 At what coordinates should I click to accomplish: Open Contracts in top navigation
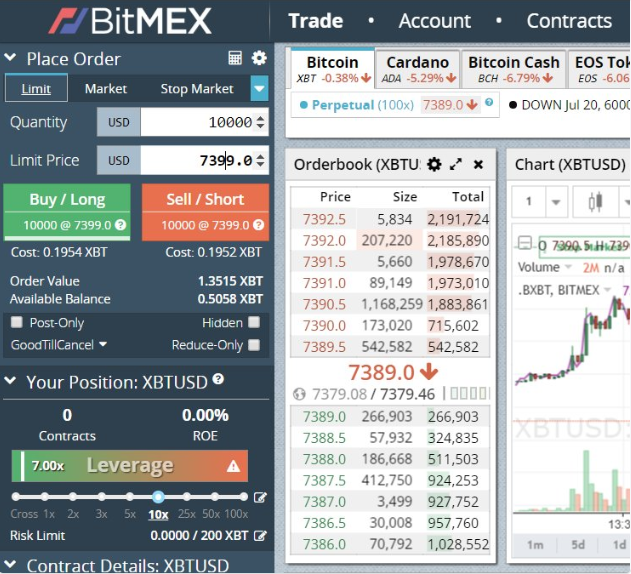(x=569, y=21)
